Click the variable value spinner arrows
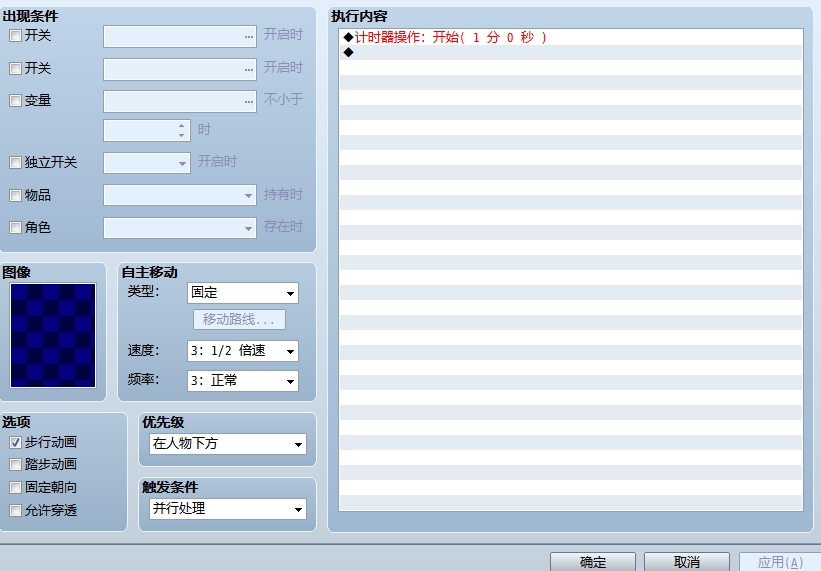 (181, 130)
